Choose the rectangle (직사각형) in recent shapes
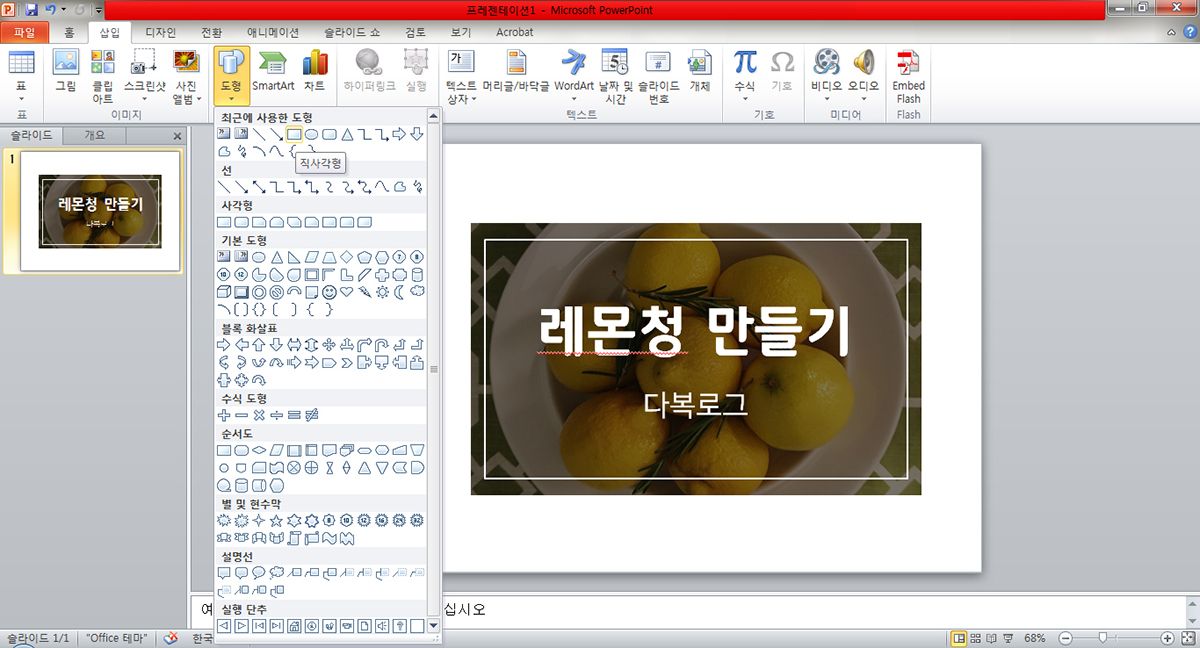Screen dimensions: 1200x648 click(x=294, y=134)
